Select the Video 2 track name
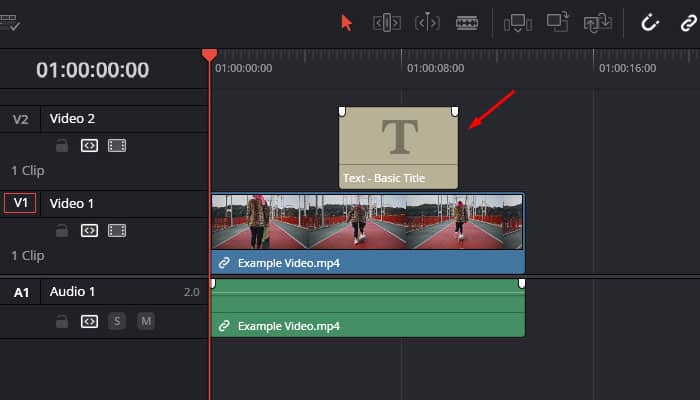700x400 pixels. (72, 119)
